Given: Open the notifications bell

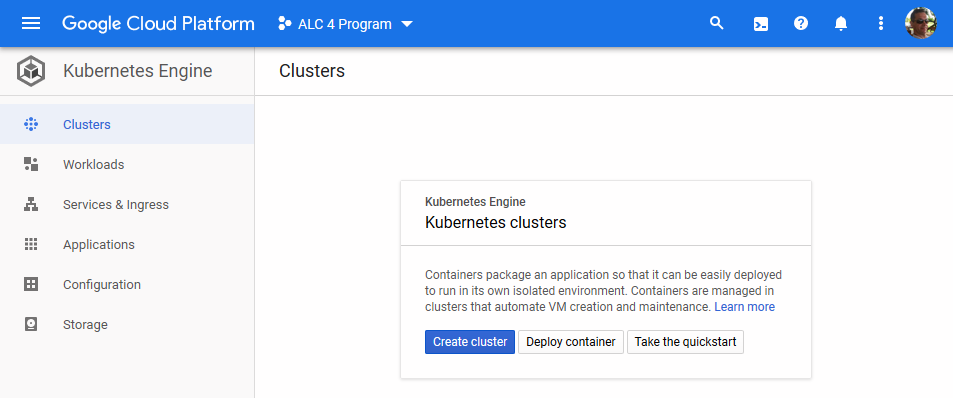Looking at the screenshot, I should pos(841,24).
